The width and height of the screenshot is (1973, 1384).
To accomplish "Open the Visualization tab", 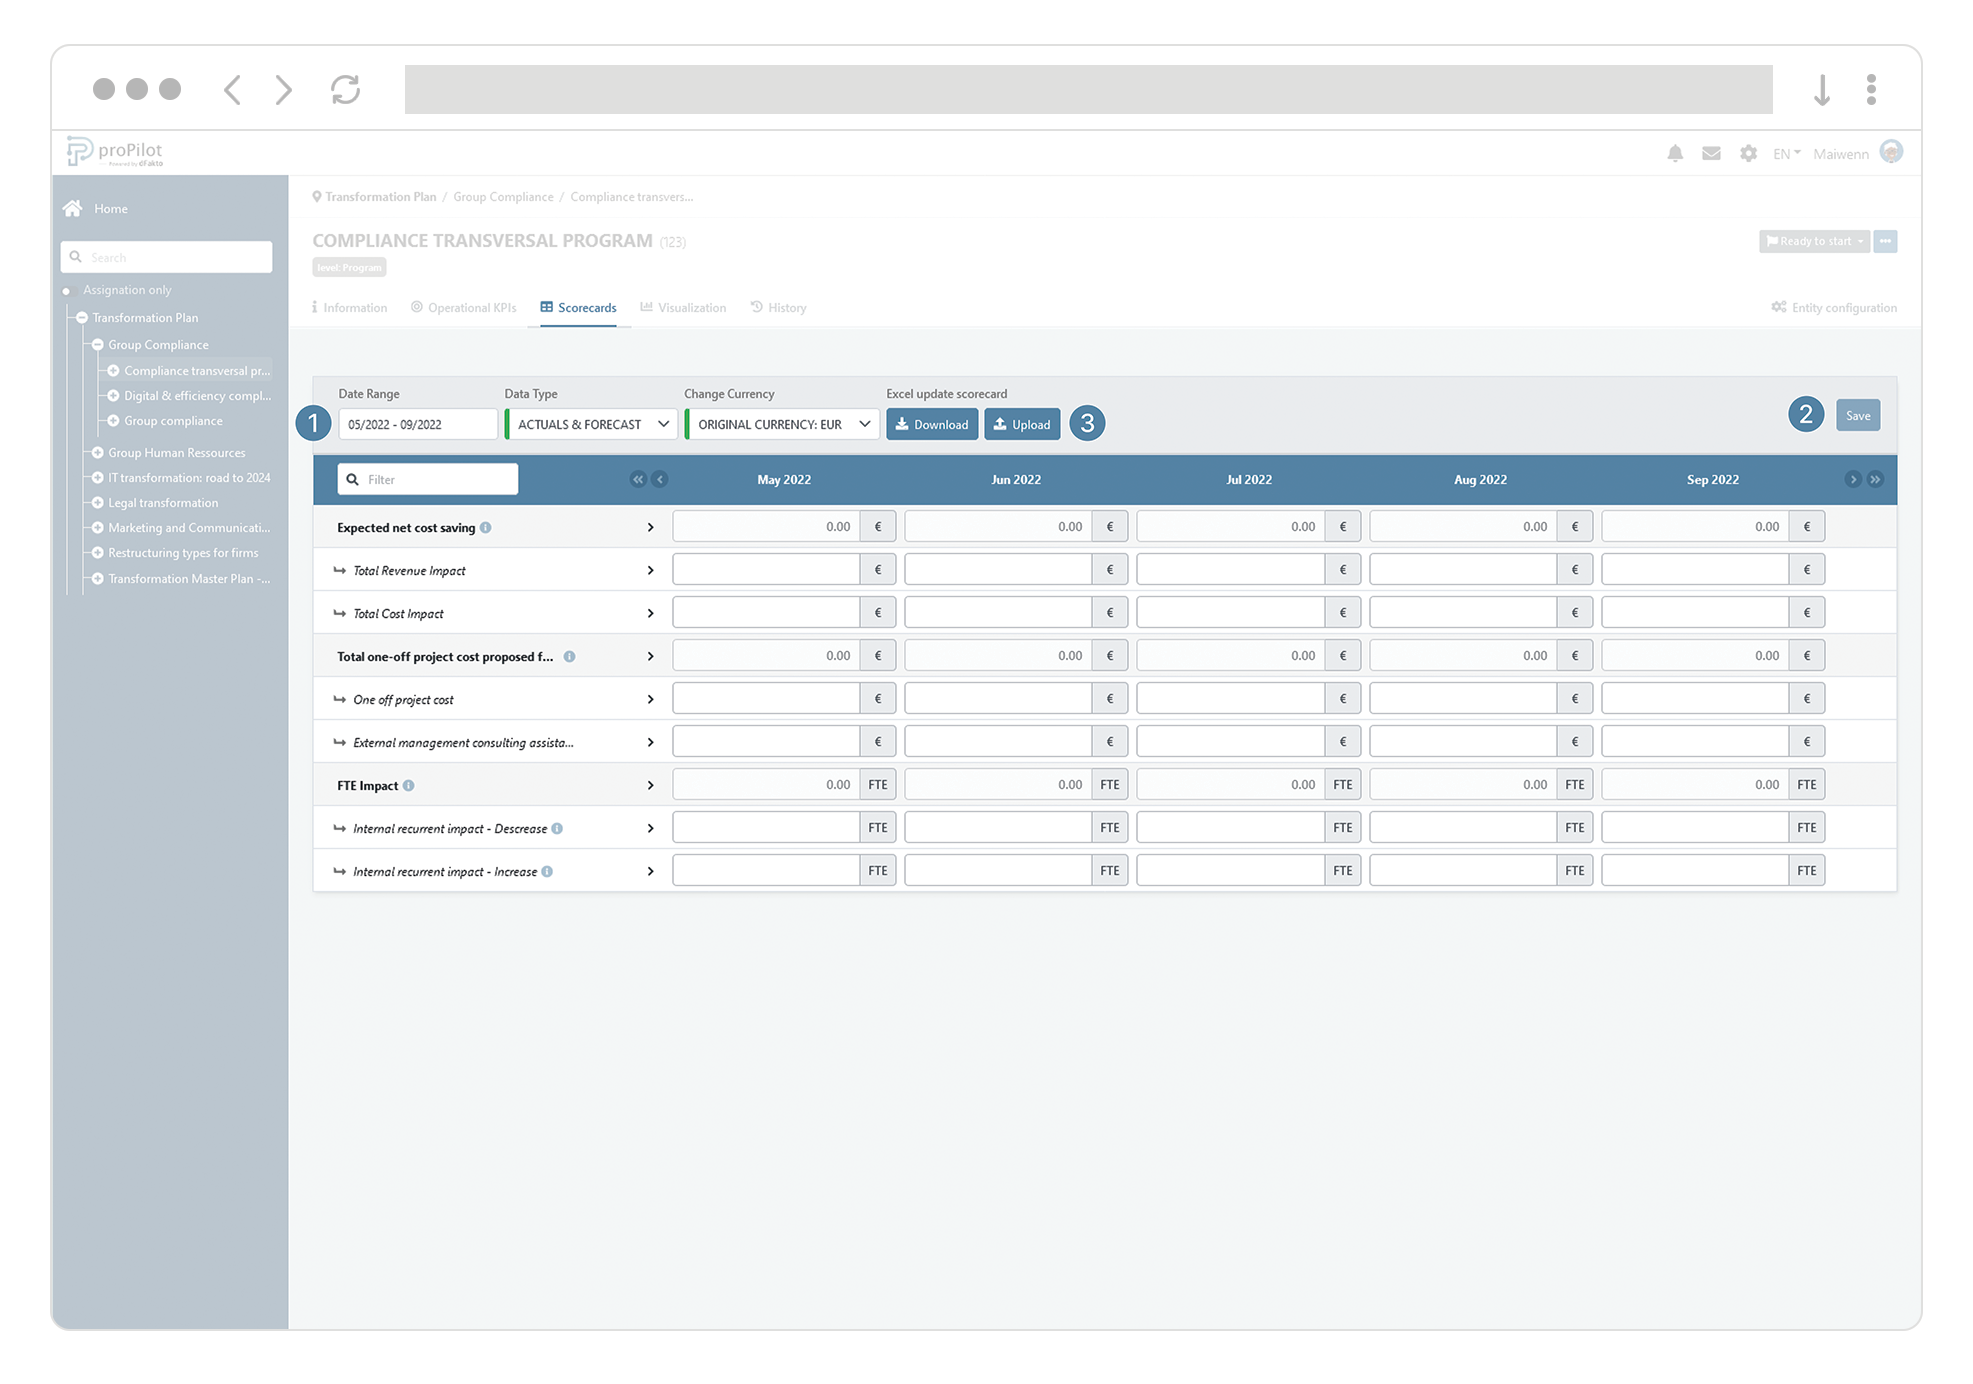I will tap(684, 307).
